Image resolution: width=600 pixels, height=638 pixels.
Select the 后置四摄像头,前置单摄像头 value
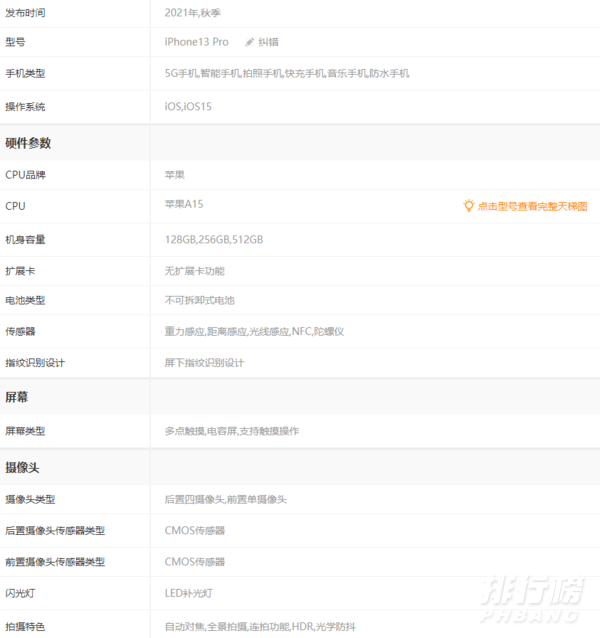(226, 500)
